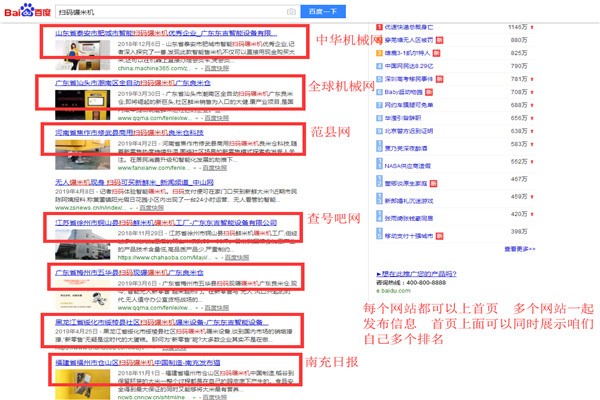Screen dimensions: 600x400
Task: Open image search via camera icon
Action: click(x=291, y=12)
